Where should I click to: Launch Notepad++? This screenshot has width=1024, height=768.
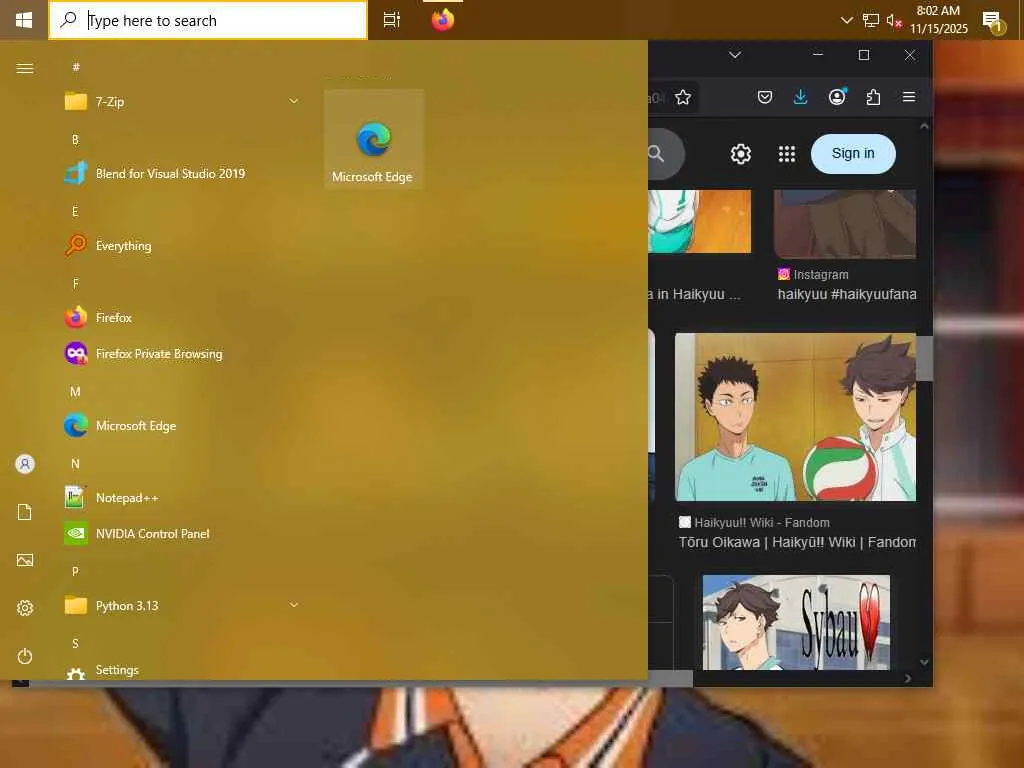coord(182,498)
